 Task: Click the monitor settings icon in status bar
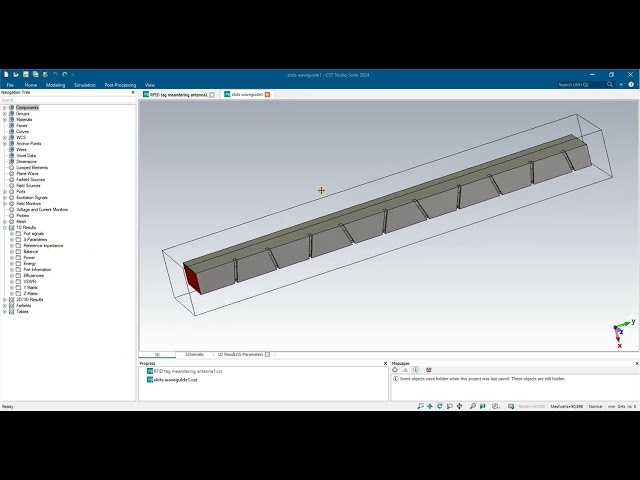(x=511, y=406)
